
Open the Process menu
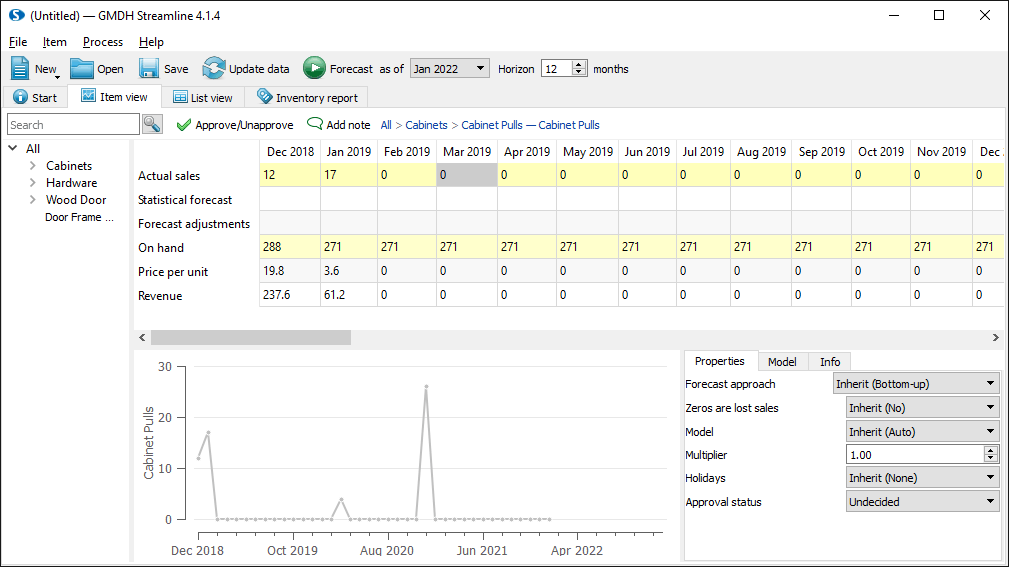[103, 42]
